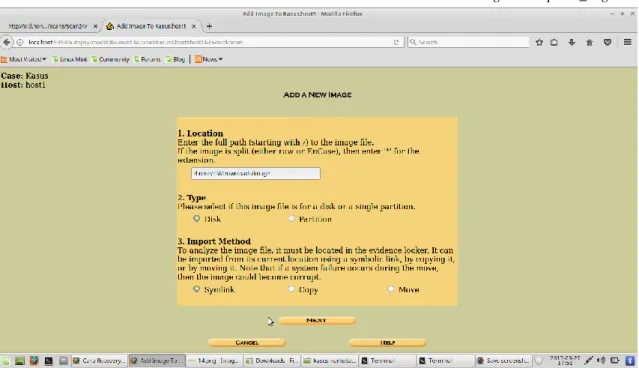
Task: Choose Symlink import method
Action: pyautogui.click(x=196, y=289)
